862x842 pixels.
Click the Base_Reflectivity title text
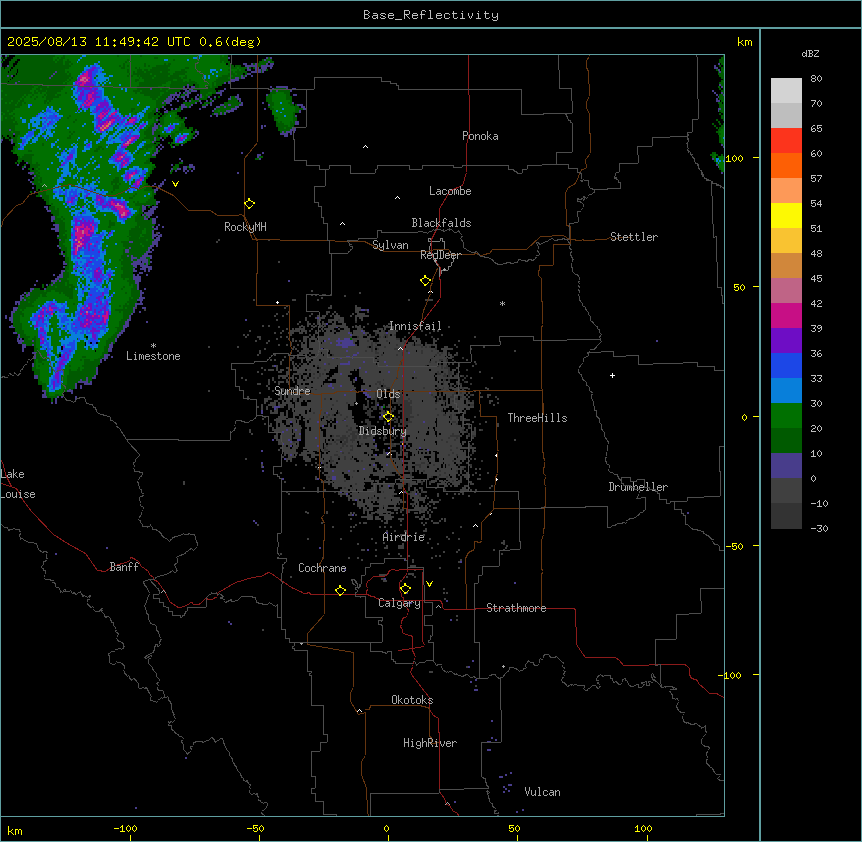point(431,15)
